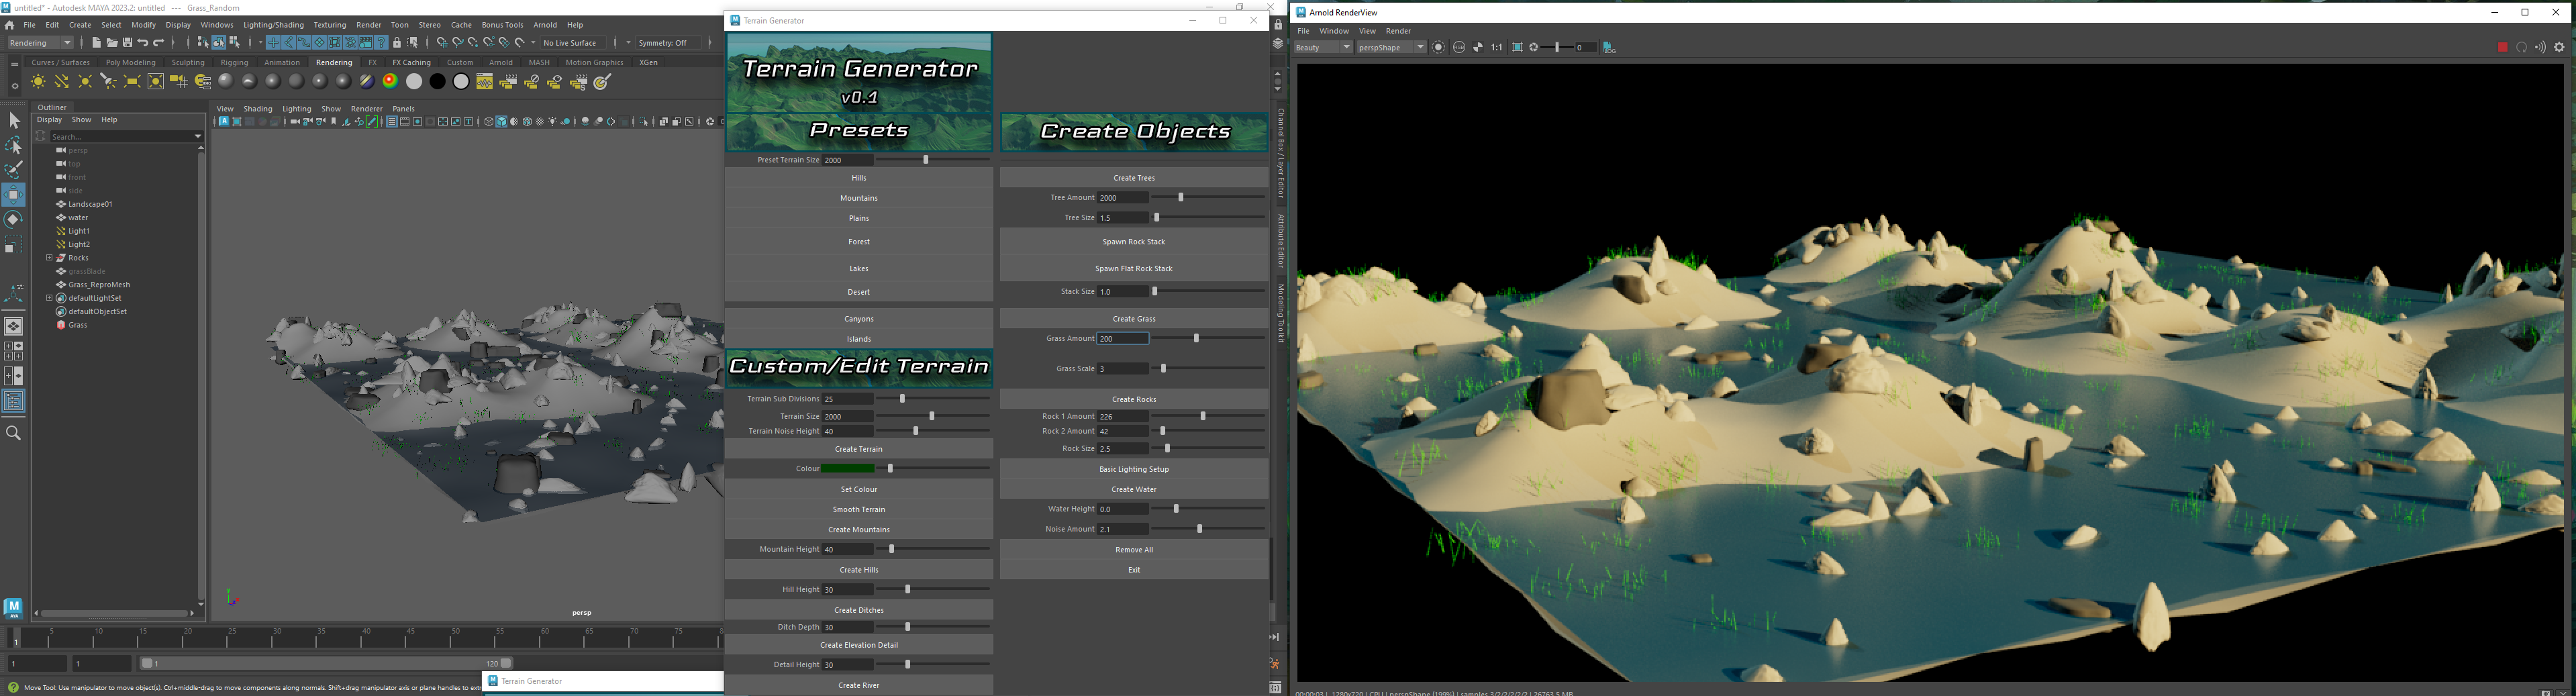
Task: Open Hypershade from the Rendering shelf
Action: 485,82
